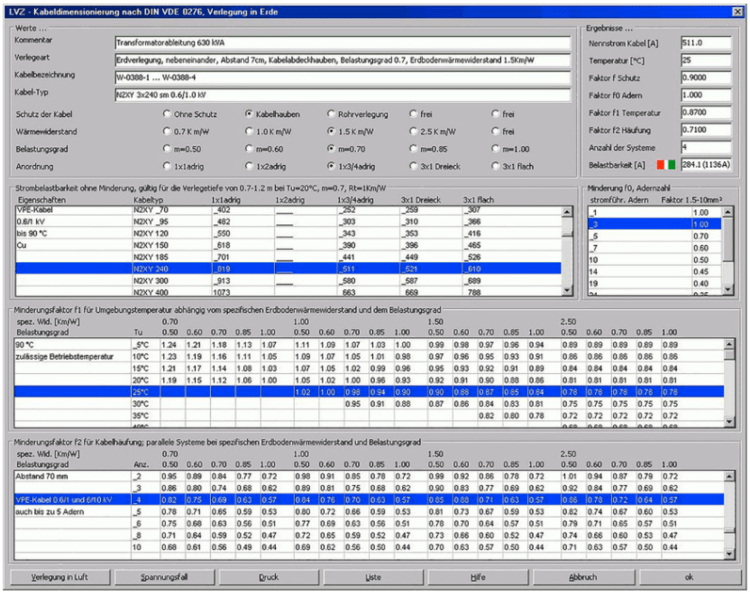Choose 'Rohrverlegung' as cable protection

tap(332, 114)
